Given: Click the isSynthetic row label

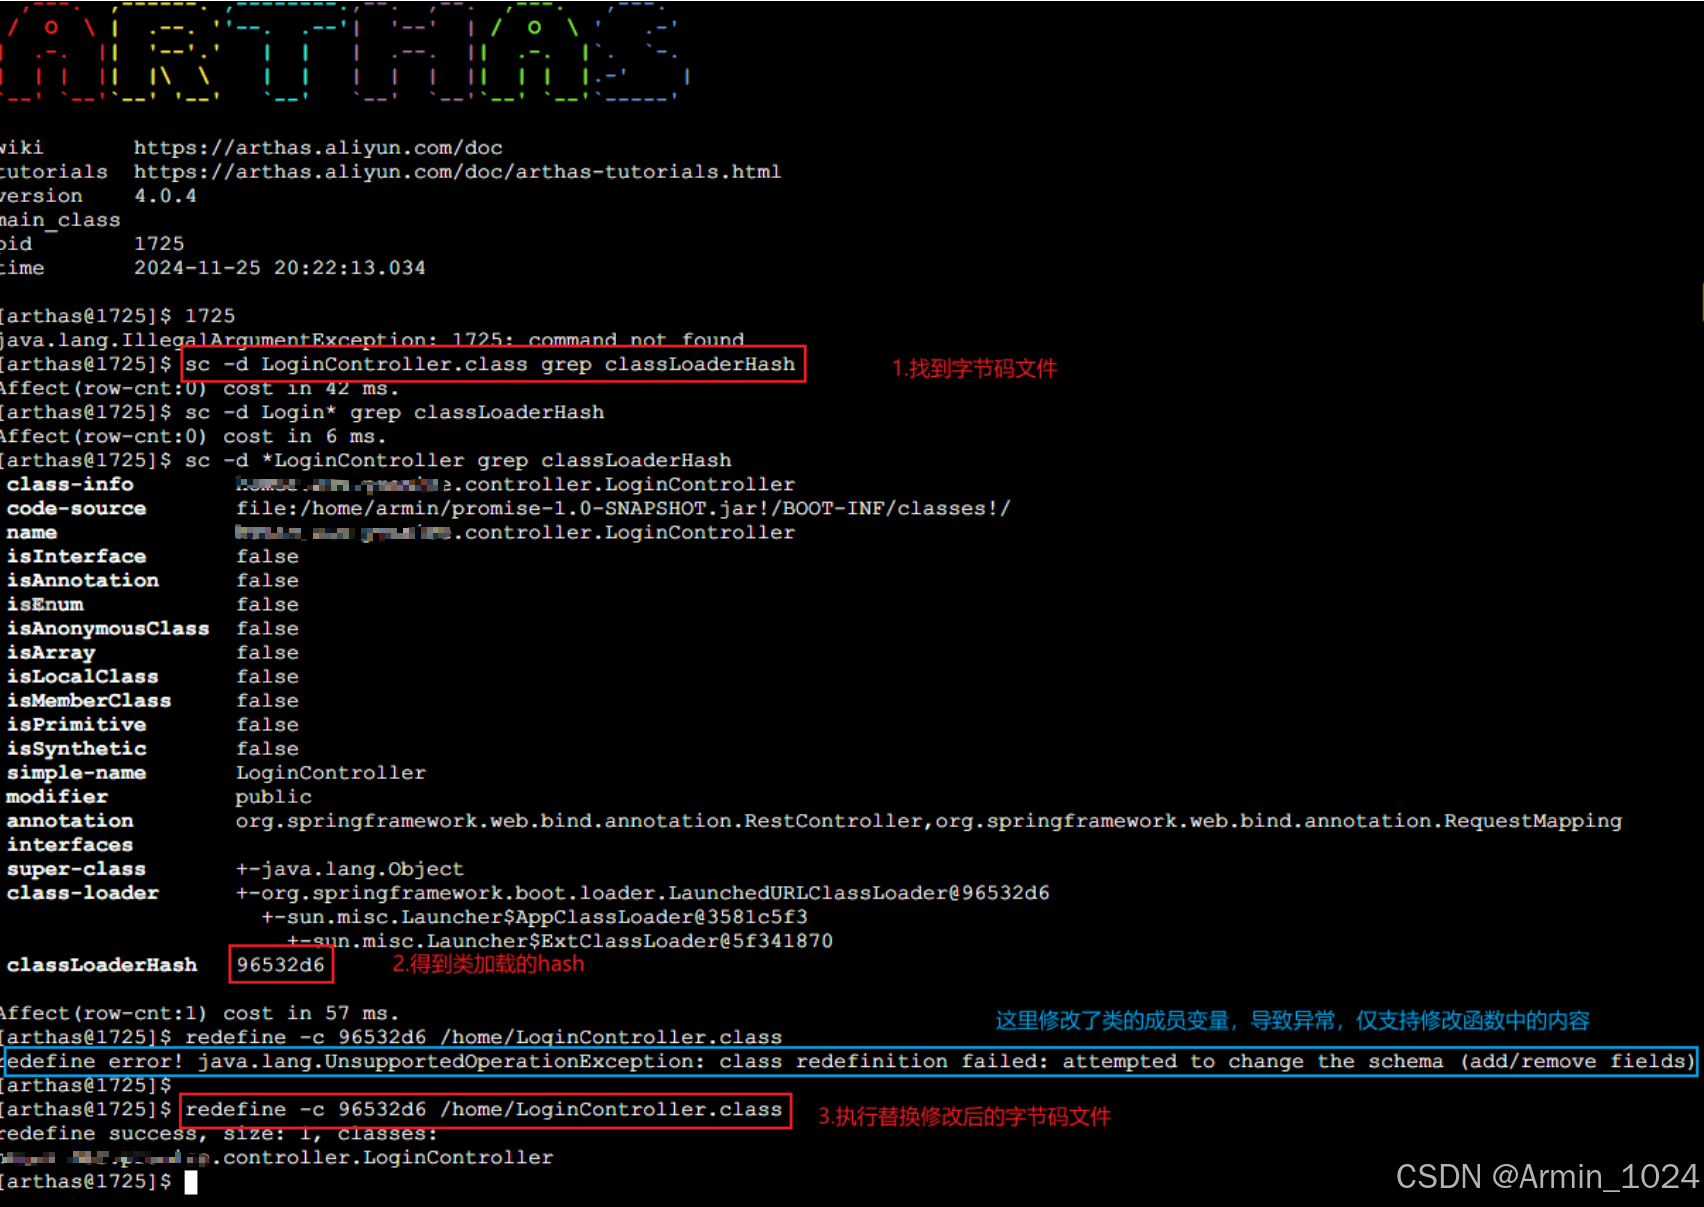Looking at the screenshot, I should point(76,748).
